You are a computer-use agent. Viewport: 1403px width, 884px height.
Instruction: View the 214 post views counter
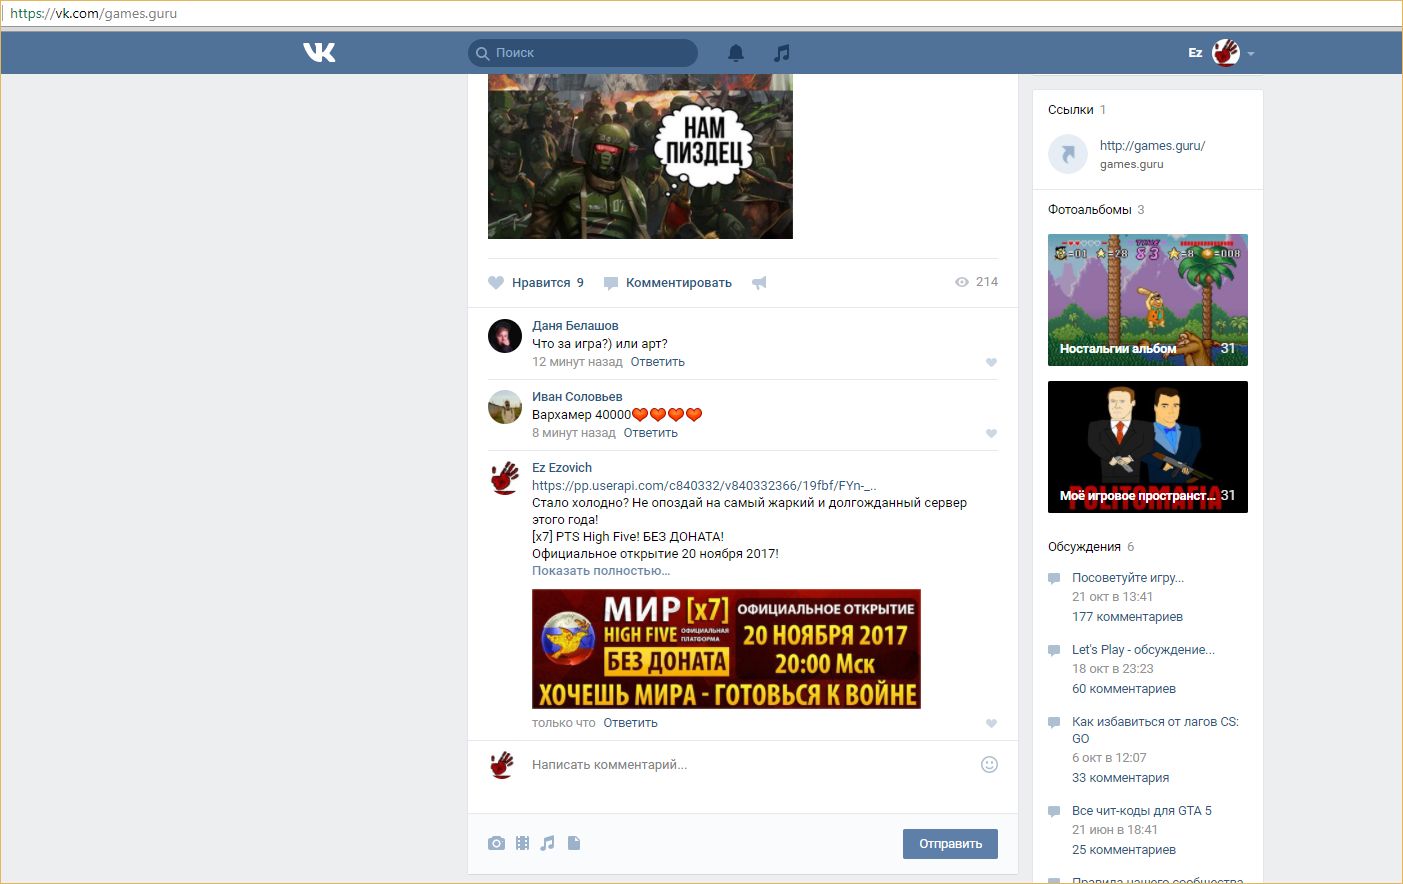[976, 282]
